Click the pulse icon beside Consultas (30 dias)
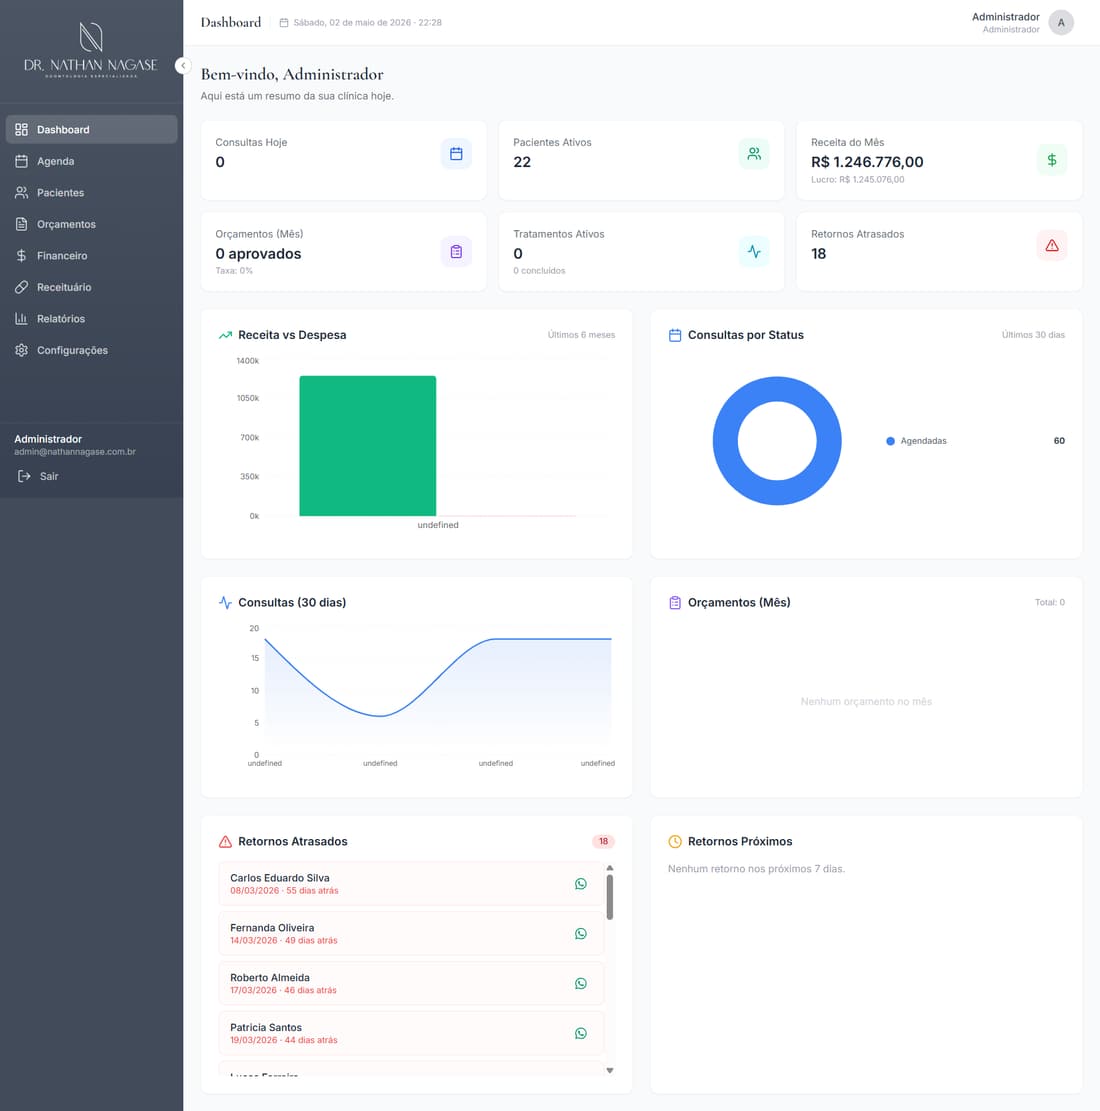The height and width of the screenshot is (1111, 1100). click(225, 602)
